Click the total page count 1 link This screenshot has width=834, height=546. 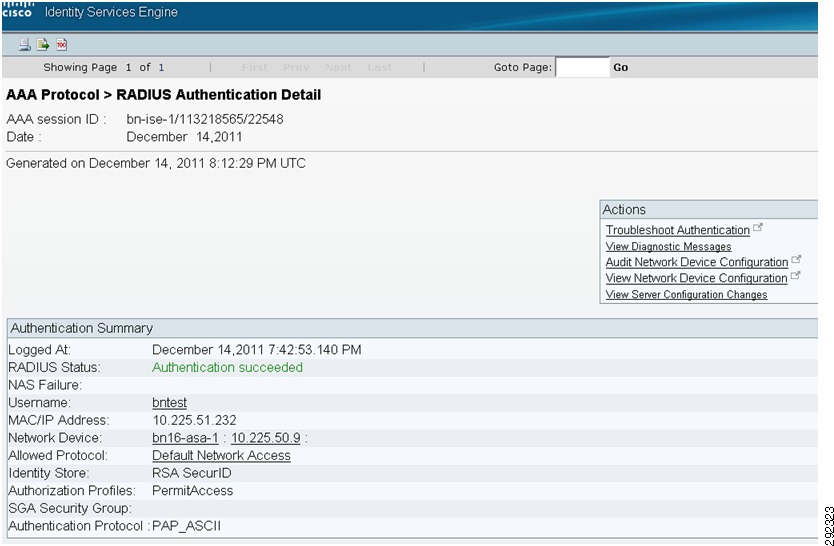click(x=161, y=68)
